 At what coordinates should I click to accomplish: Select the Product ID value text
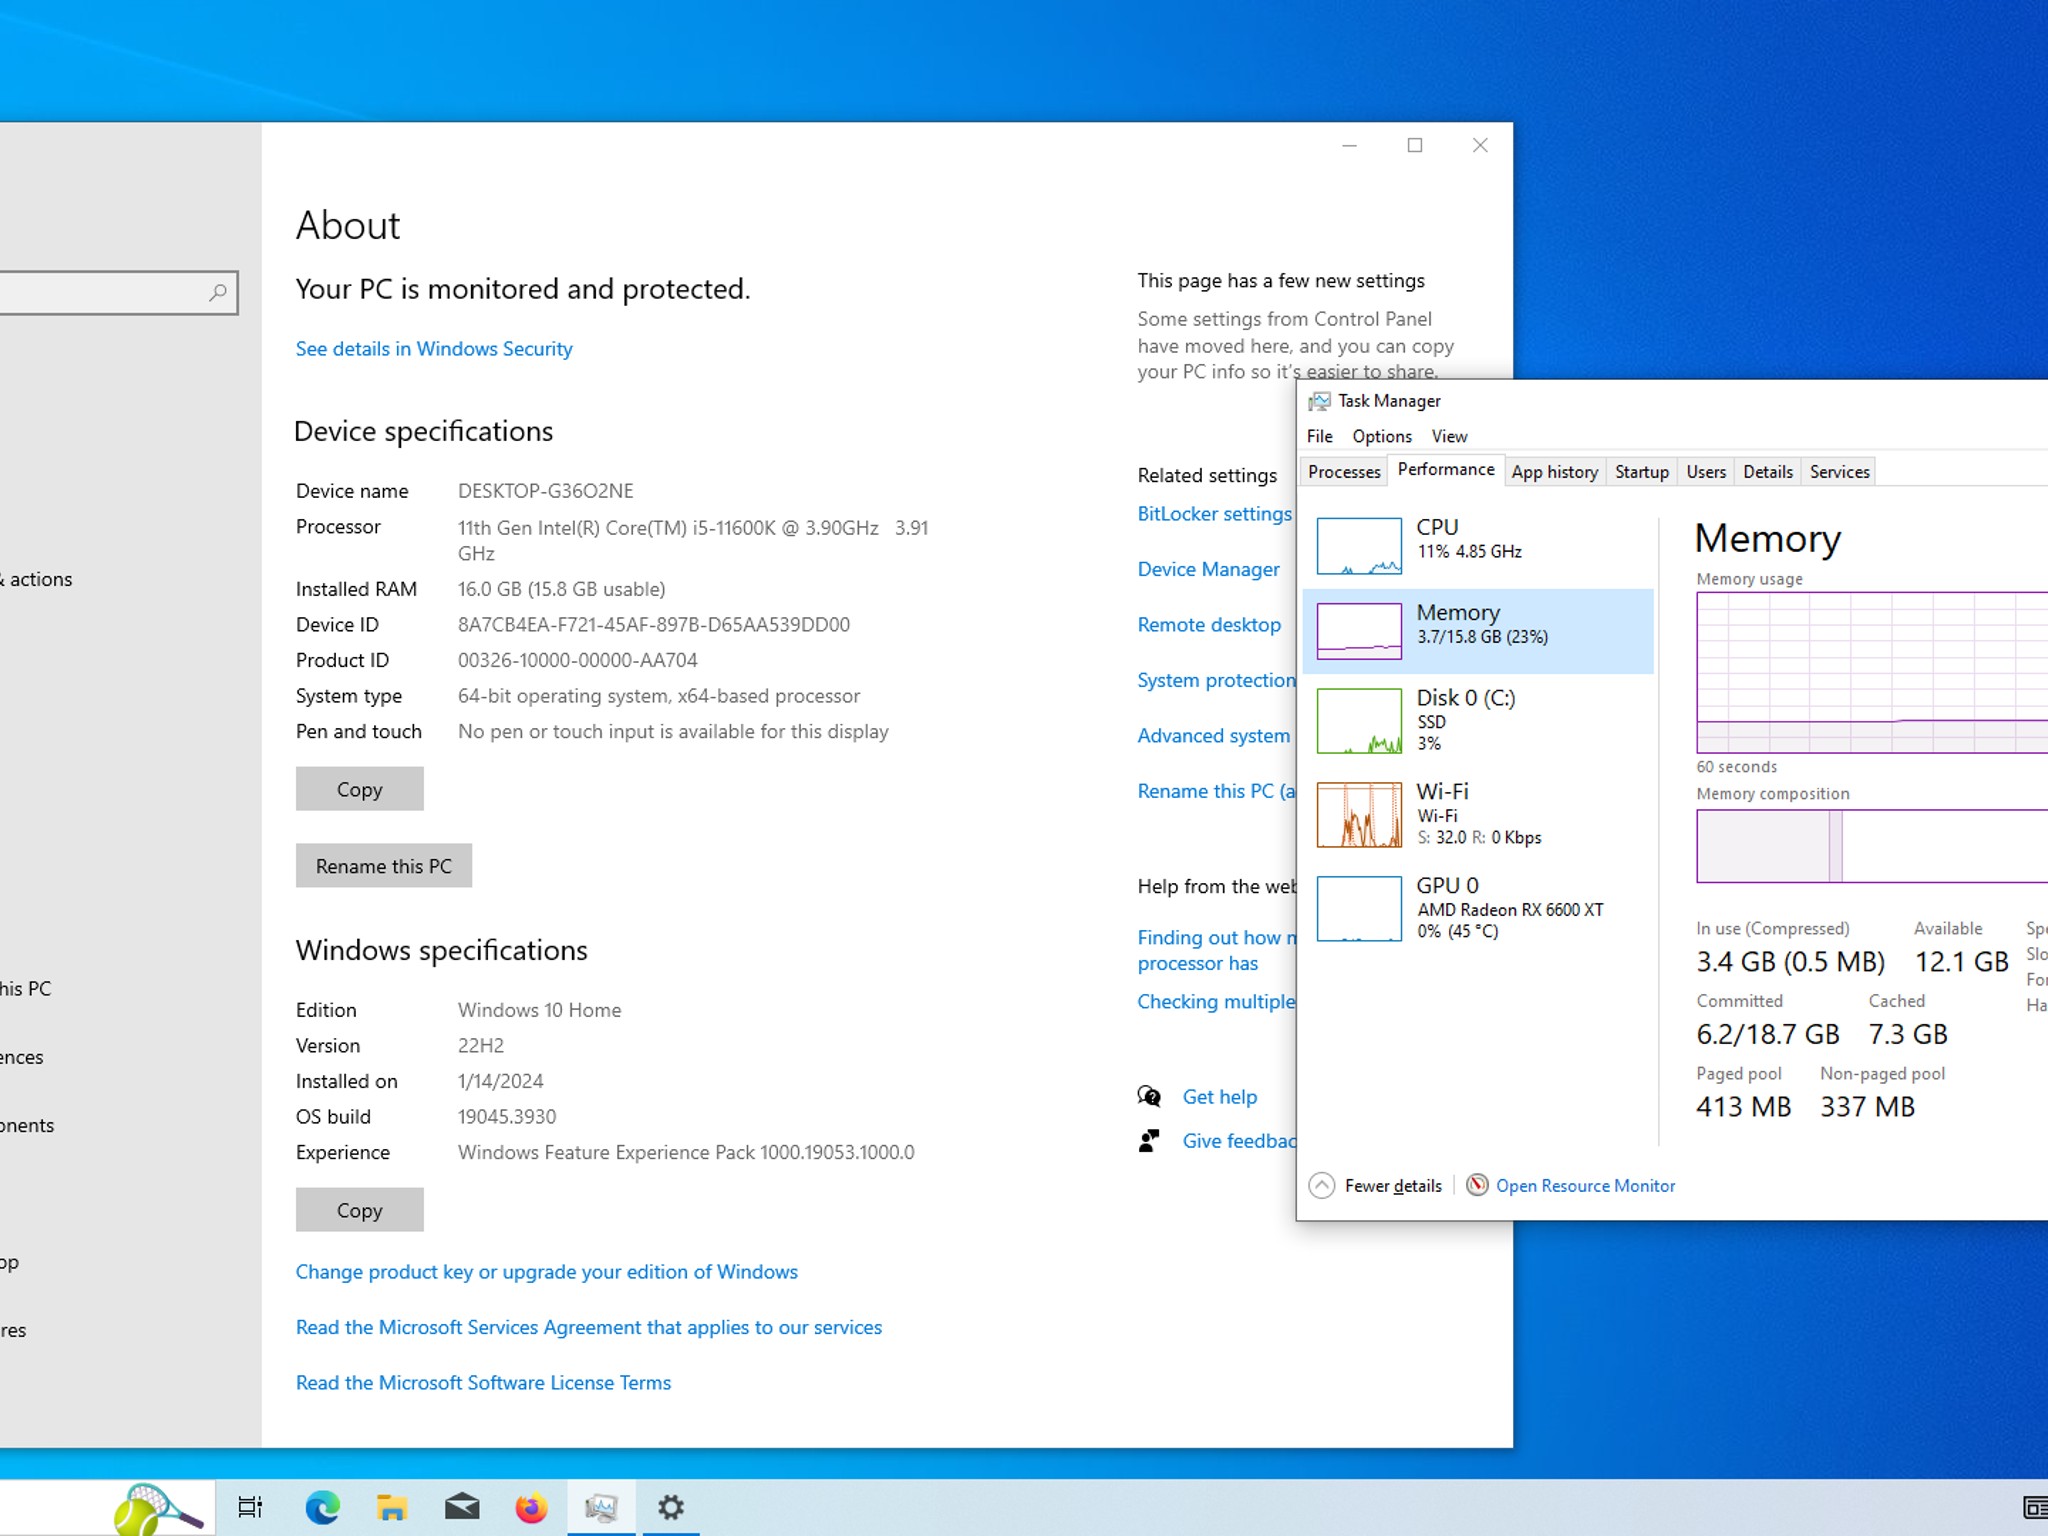tap(577, 660)
